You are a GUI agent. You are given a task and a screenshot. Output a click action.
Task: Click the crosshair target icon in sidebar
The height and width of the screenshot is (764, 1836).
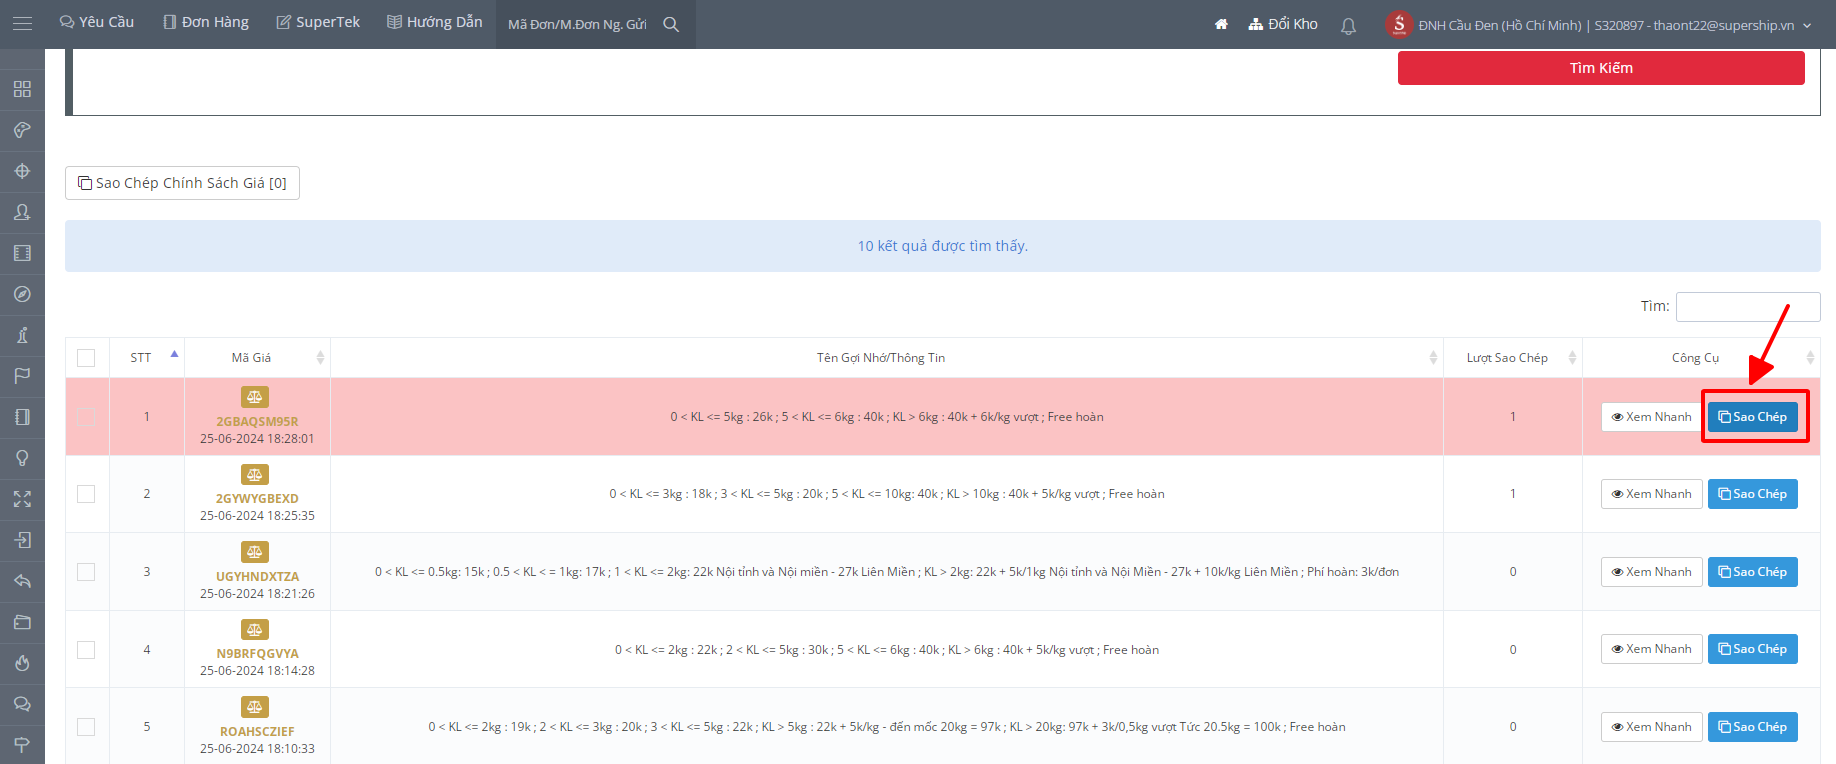tap(22, 171)
